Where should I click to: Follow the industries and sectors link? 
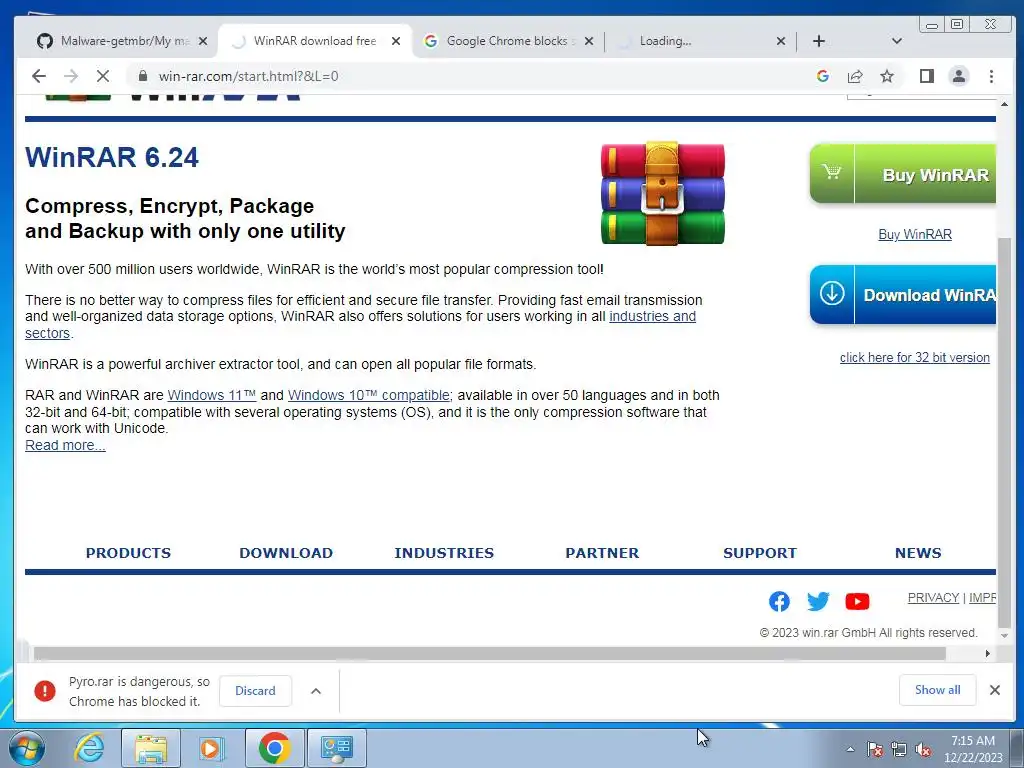(x=652, y=316)
